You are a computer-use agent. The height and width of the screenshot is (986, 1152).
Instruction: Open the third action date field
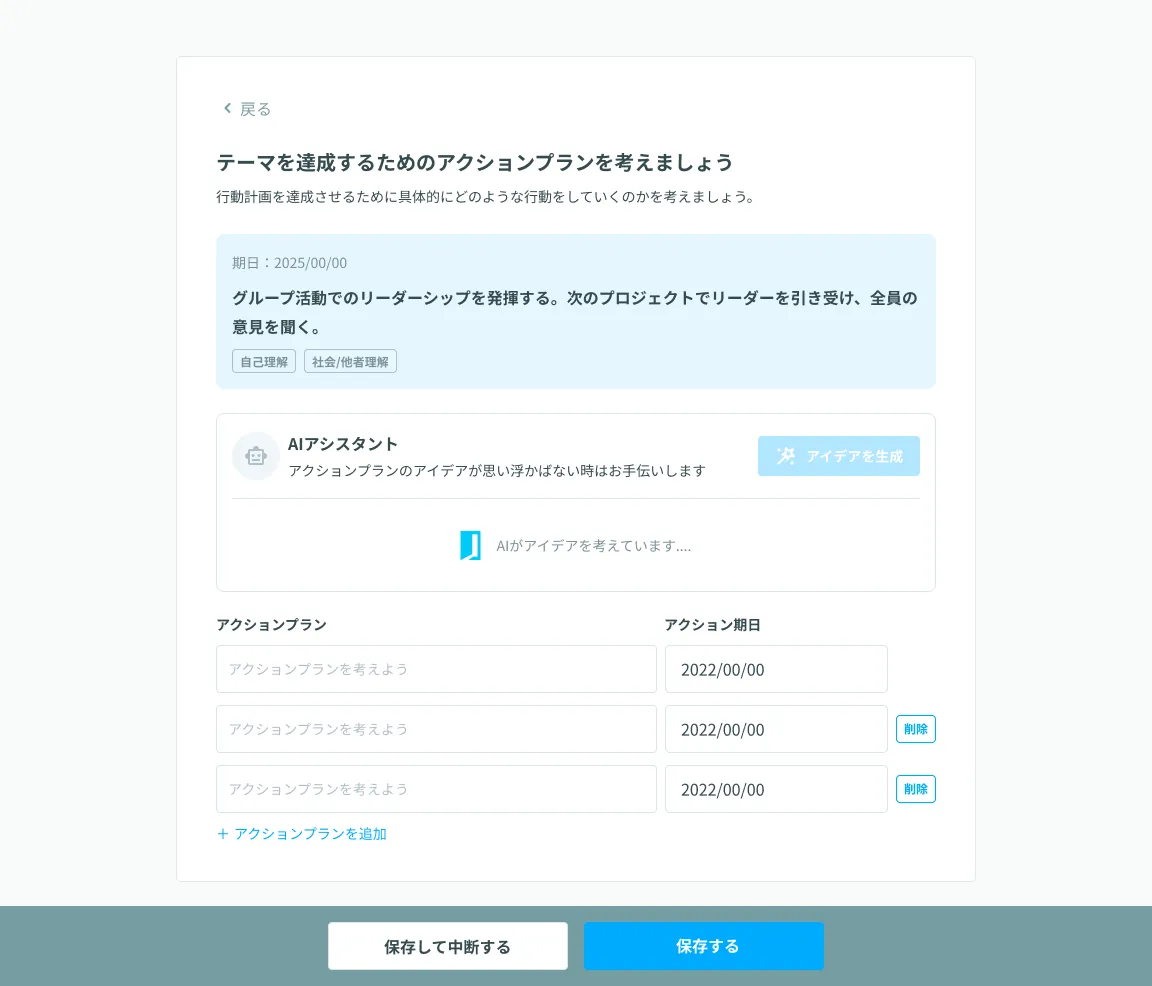(x=776, y=789)
